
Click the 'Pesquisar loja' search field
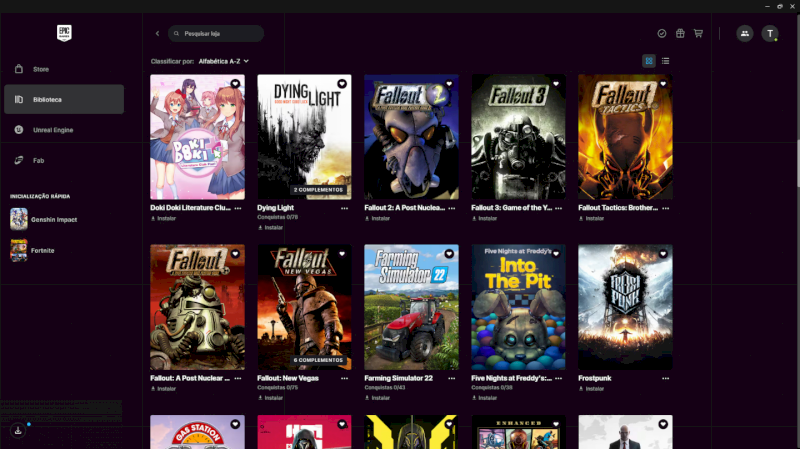click(216, 33)
